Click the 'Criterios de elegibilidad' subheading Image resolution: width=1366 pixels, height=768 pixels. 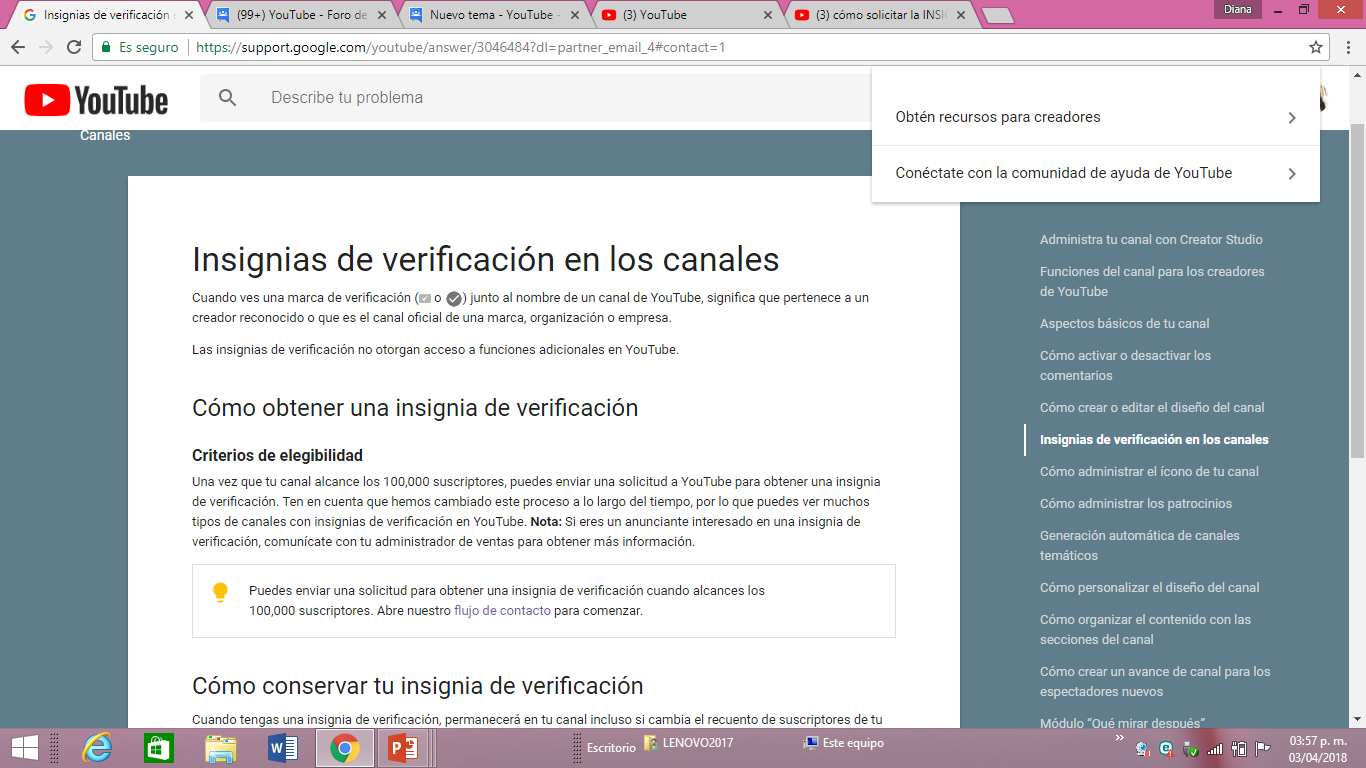click(x=277, y=456)
